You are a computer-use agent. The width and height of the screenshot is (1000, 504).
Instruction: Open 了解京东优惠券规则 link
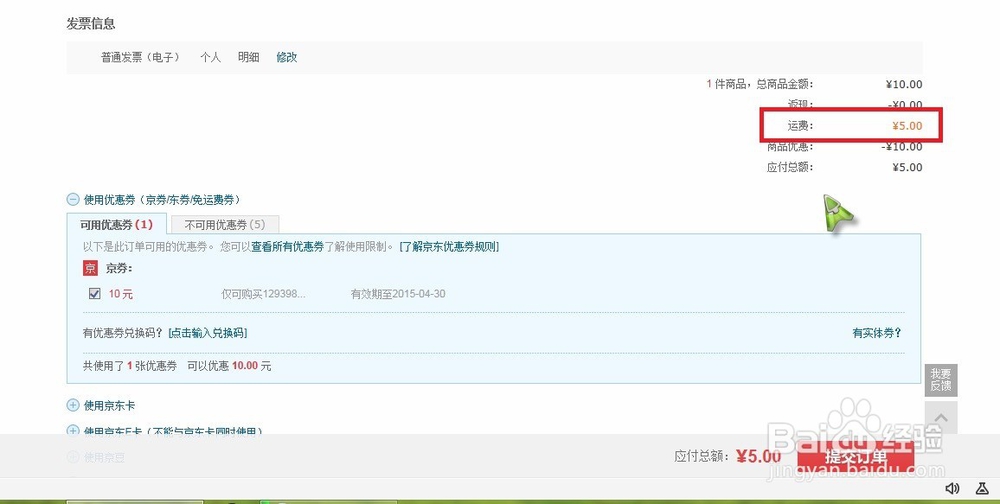tap(449, 246)
